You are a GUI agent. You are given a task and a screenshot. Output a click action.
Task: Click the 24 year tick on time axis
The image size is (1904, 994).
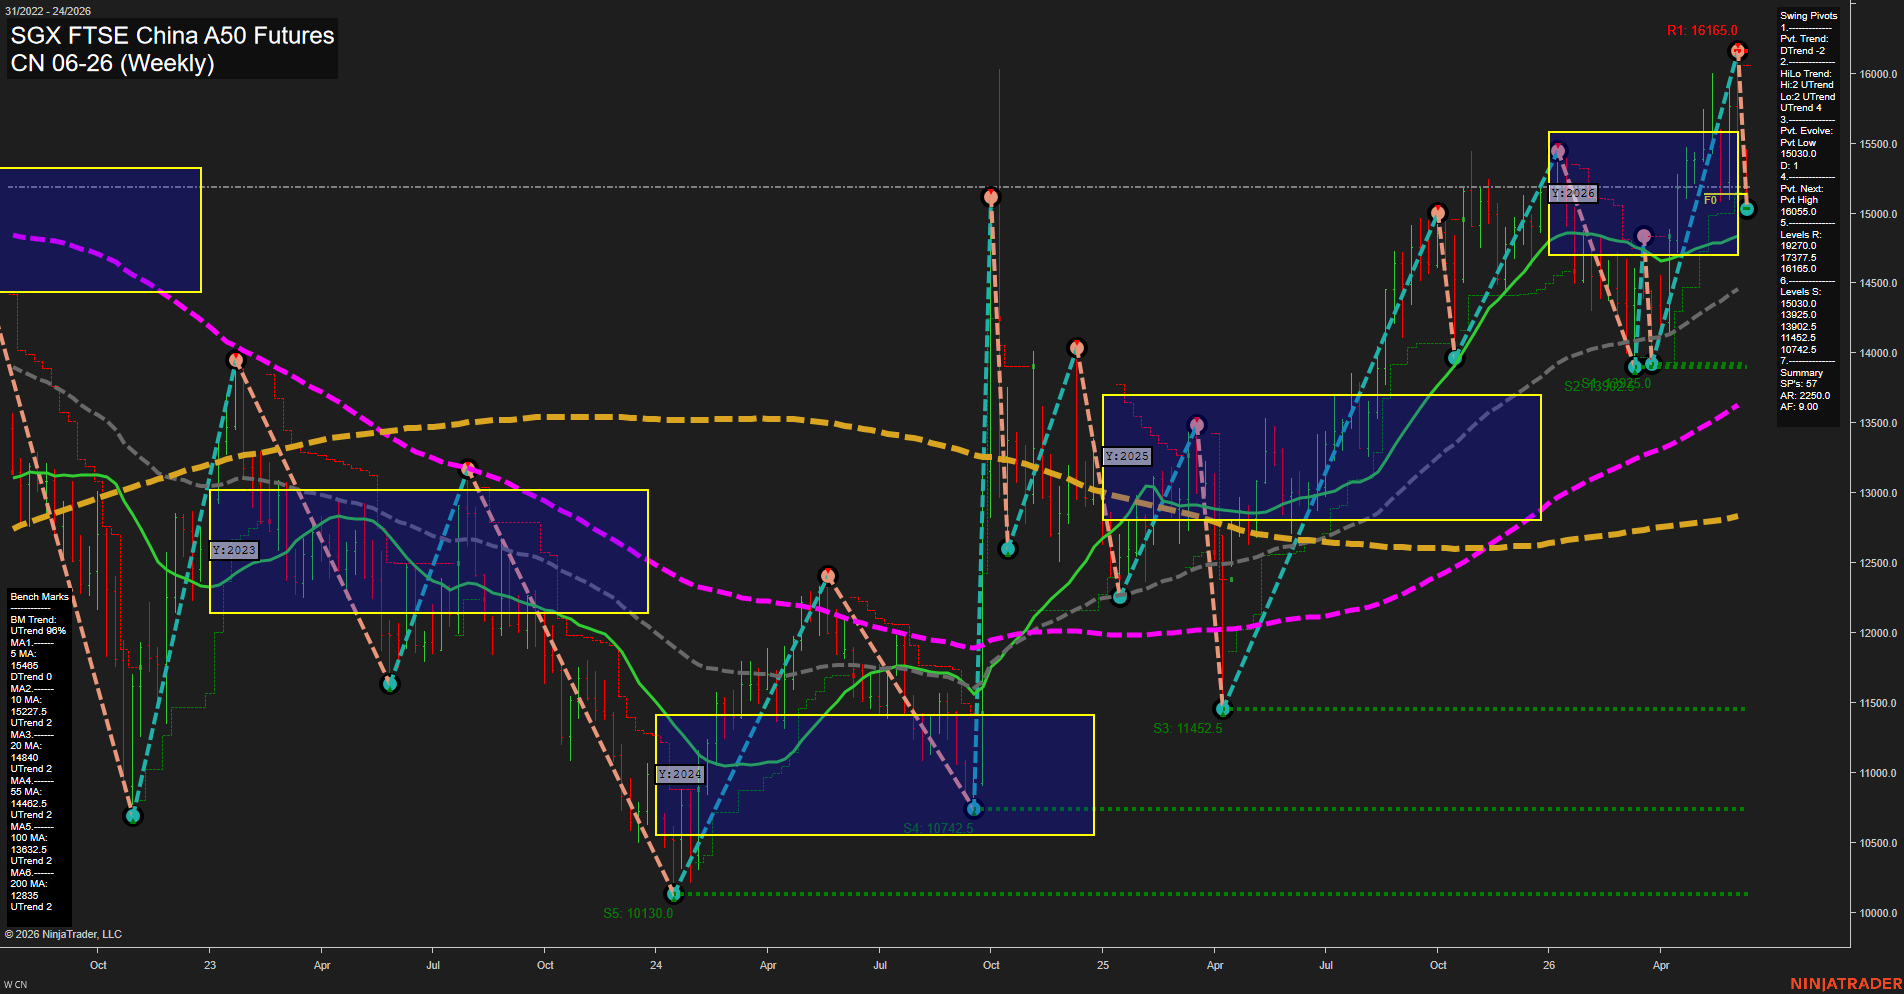coord(656,965)
